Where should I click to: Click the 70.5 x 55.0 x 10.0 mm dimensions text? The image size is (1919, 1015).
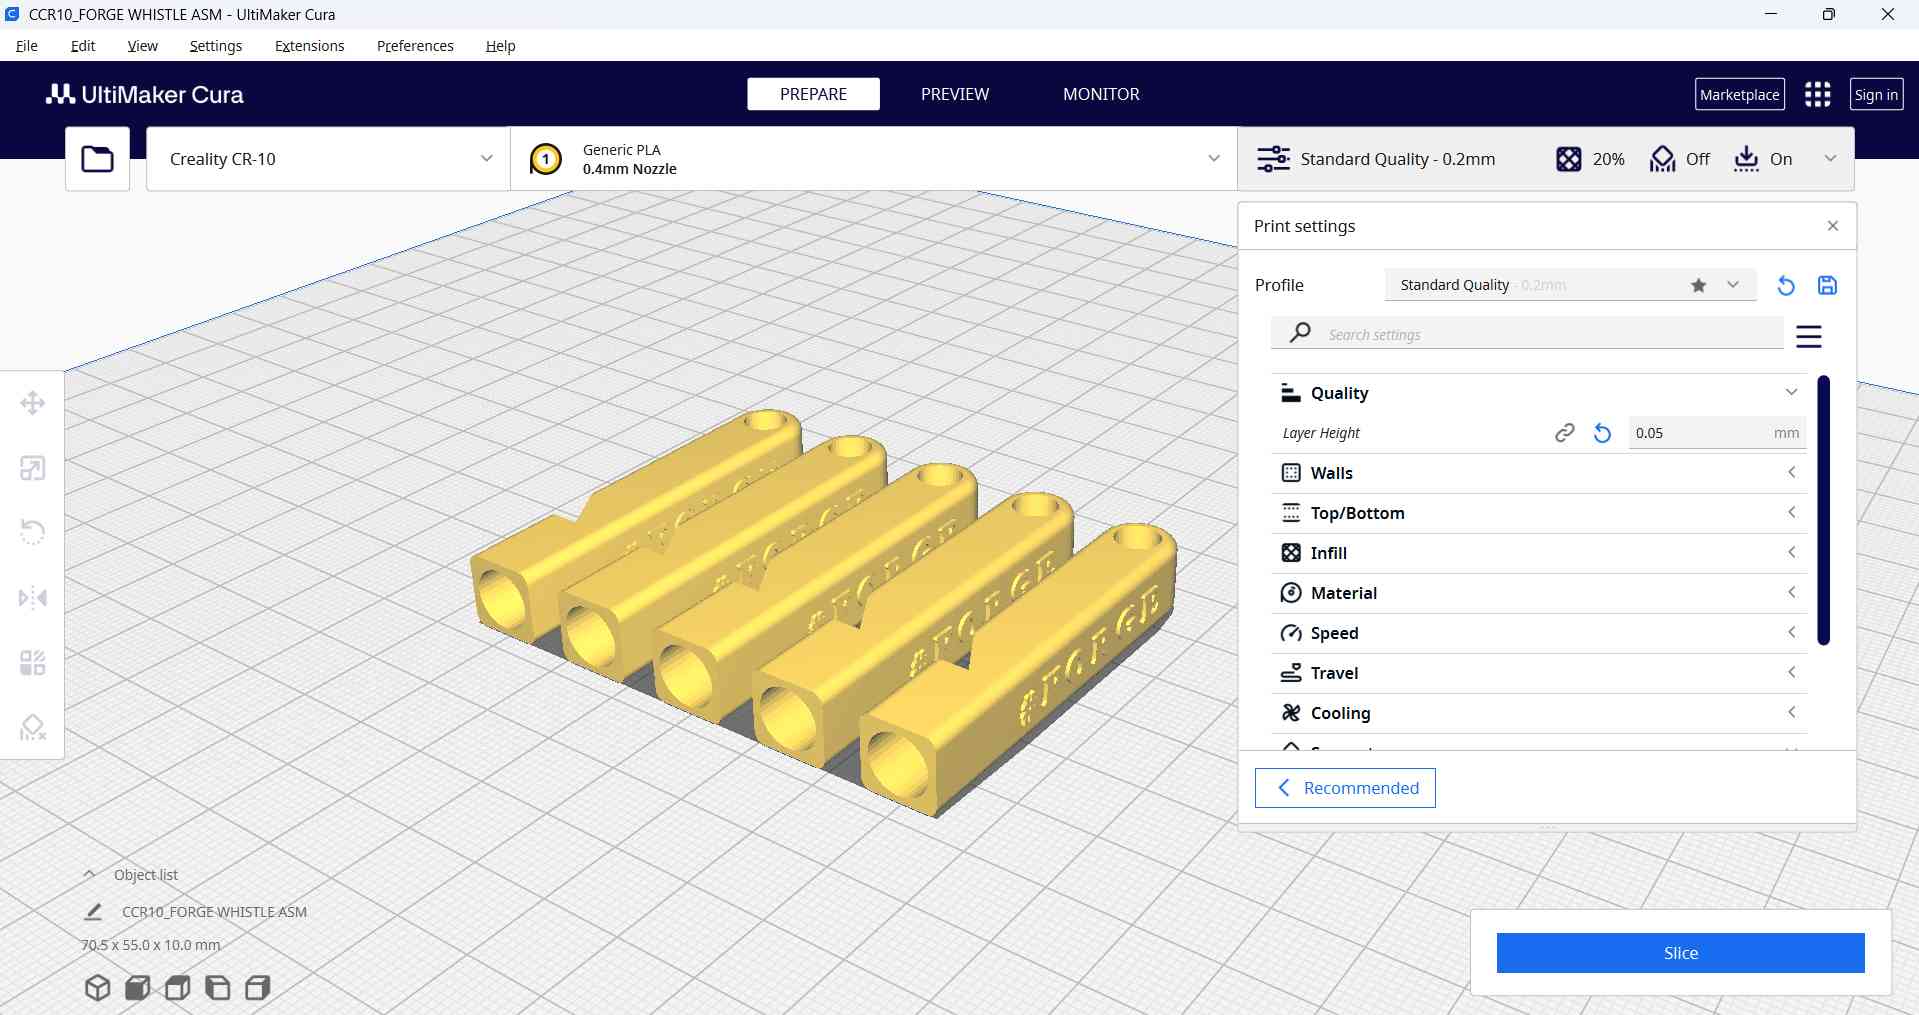point(151,945)
